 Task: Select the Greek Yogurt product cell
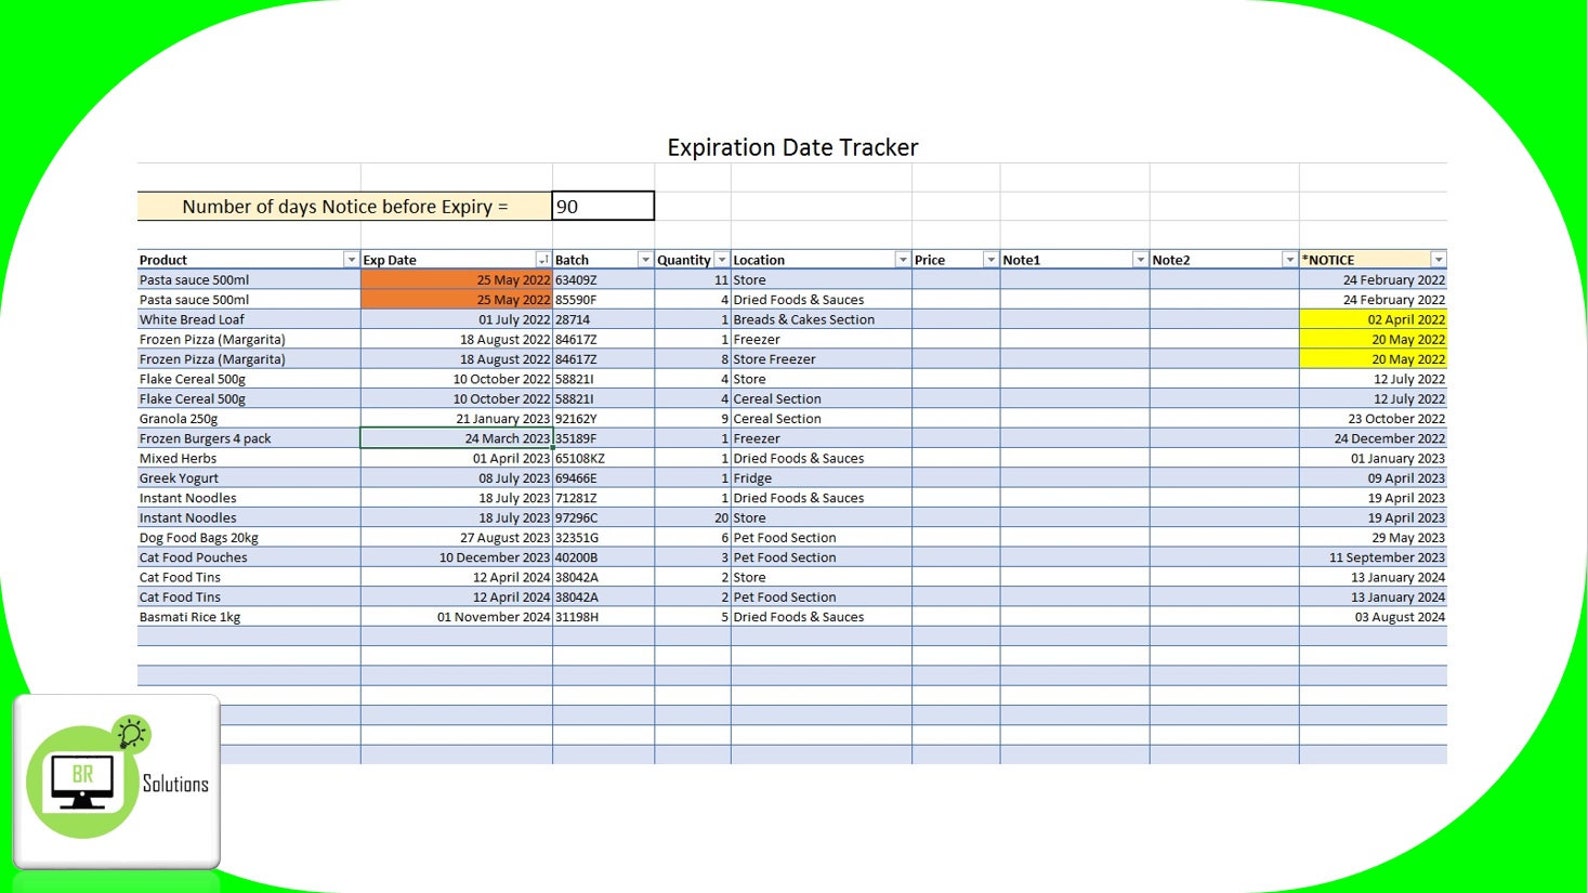point(249,478)
